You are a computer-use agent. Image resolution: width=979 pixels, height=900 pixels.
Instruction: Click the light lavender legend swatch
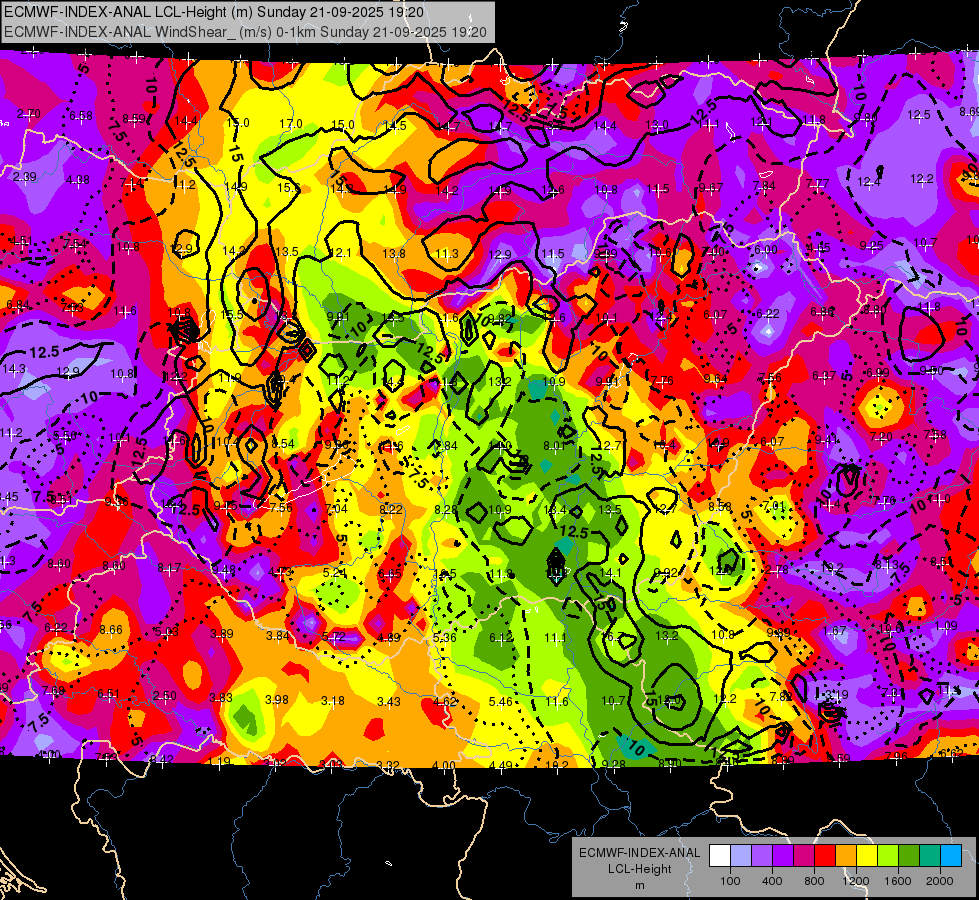pos(740,856)
